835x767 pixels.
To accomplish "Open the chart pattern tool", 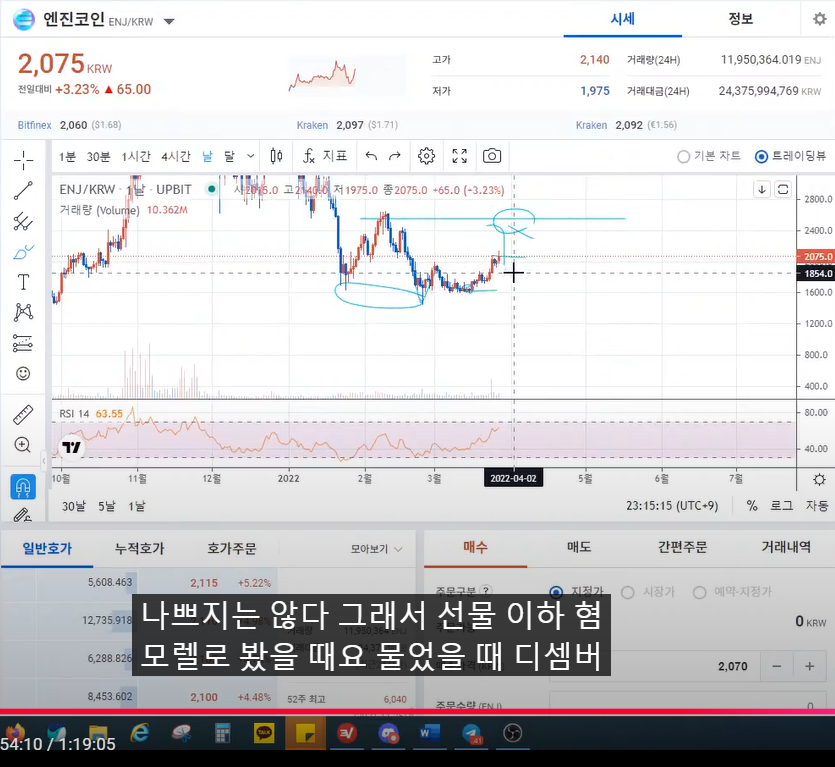I will pyautogui.click(x=23, y=312).
